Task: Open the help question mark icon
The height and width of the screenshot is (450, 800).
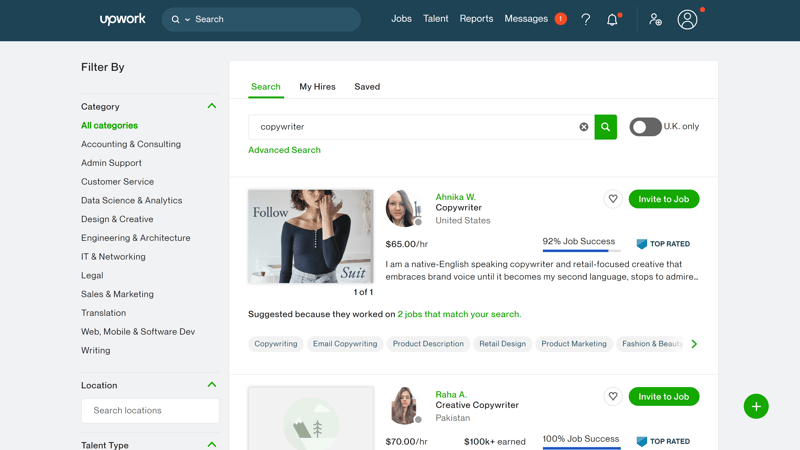Action: tap(586, 19)
